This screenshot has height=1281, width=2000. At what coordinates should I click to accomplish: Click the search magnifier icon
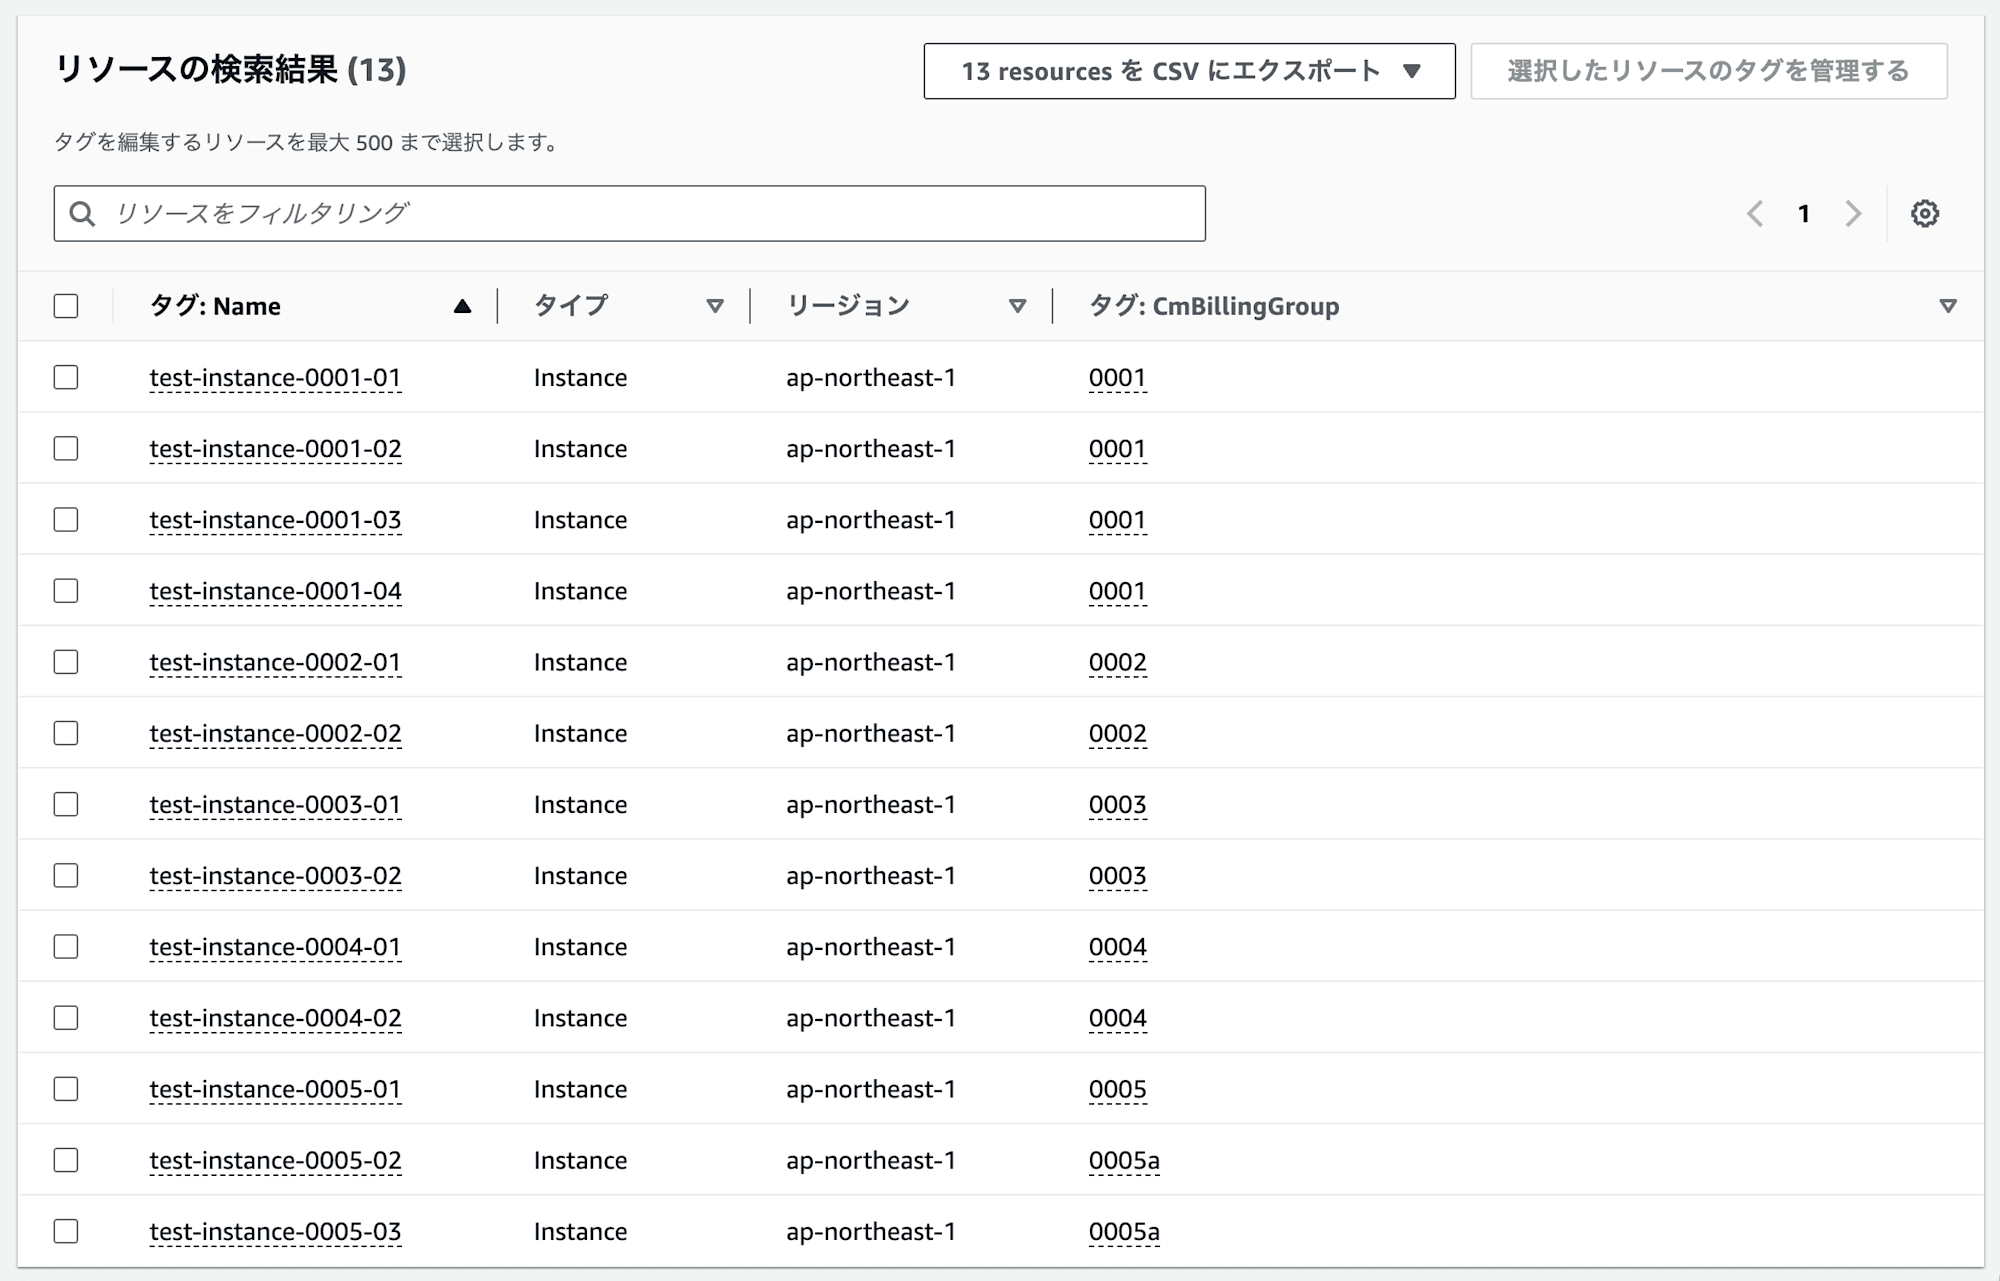coord(82,213)
